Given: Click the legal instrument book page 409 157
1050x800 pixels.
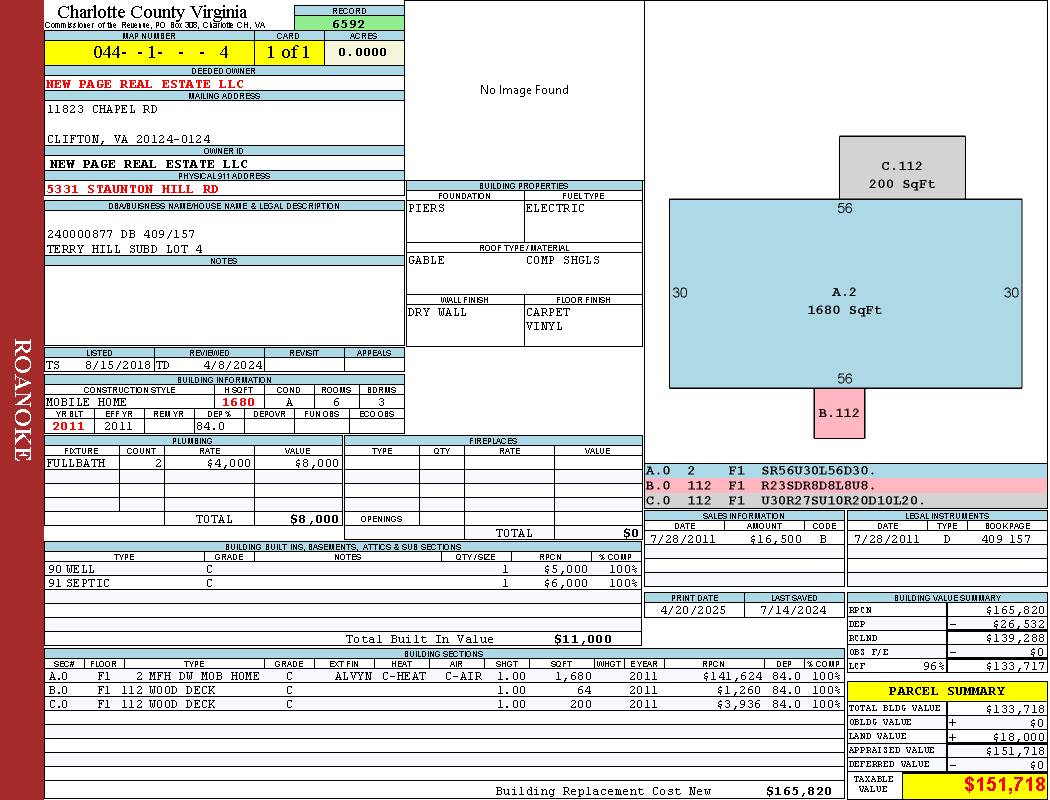Looking at the screenshot, I should [1005, 539].
